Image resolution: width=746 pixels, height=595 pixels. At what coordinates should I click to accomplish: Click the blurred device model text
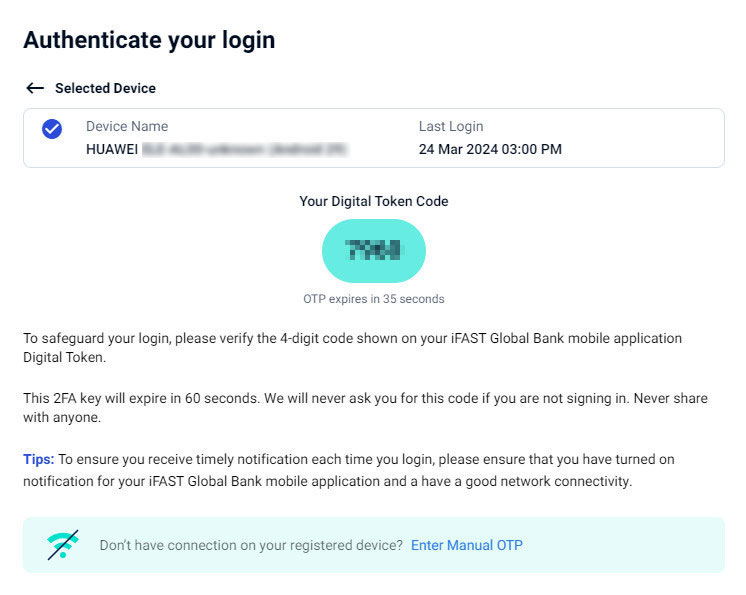click(244, 149)
